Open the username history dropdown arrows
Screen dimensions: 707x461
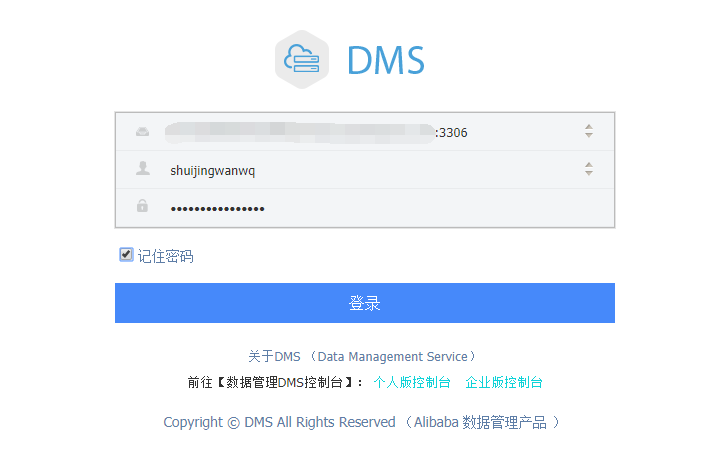589,169
